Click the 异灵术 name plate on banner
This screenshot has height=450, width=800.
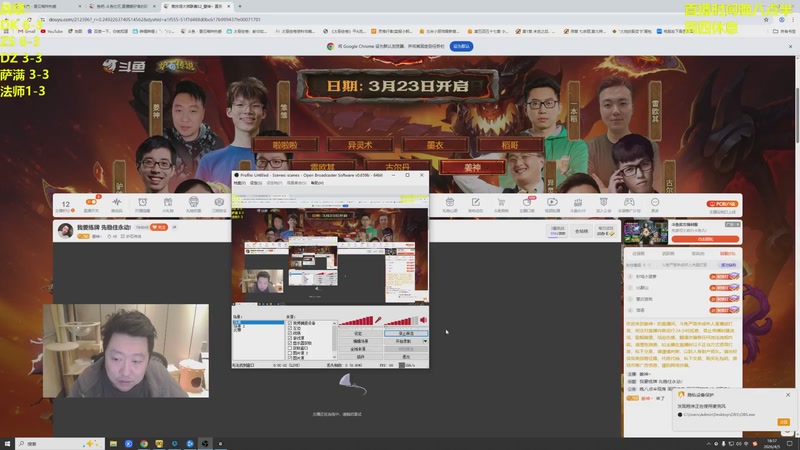(x=360, y=145)
